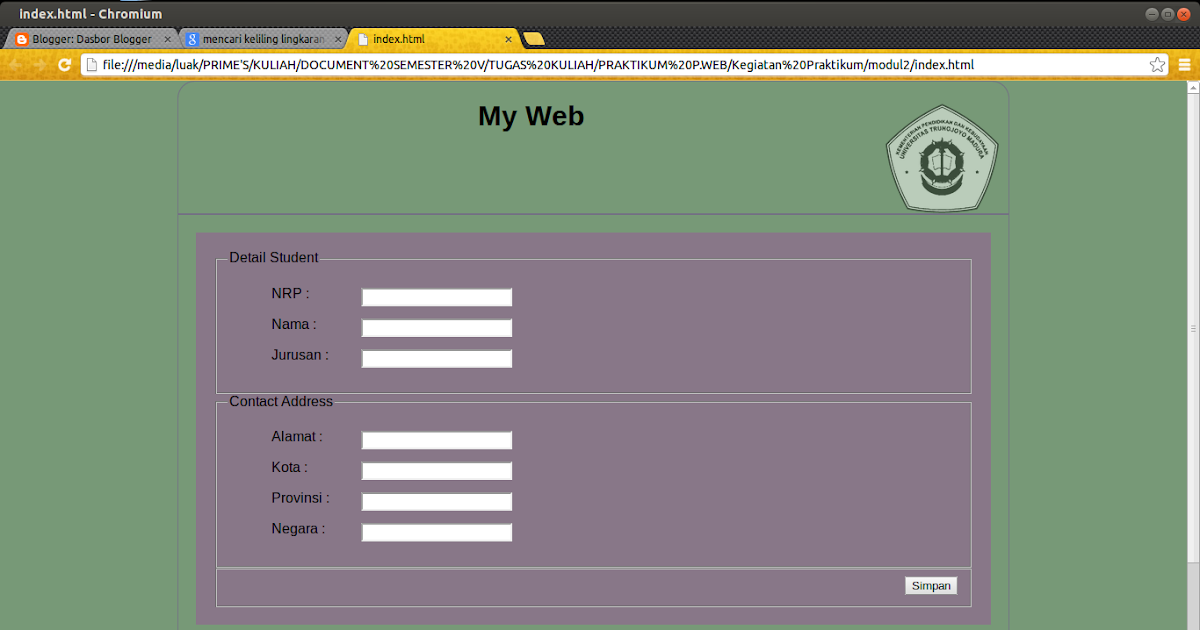Focus the Jurusan input field

point(437,359)
